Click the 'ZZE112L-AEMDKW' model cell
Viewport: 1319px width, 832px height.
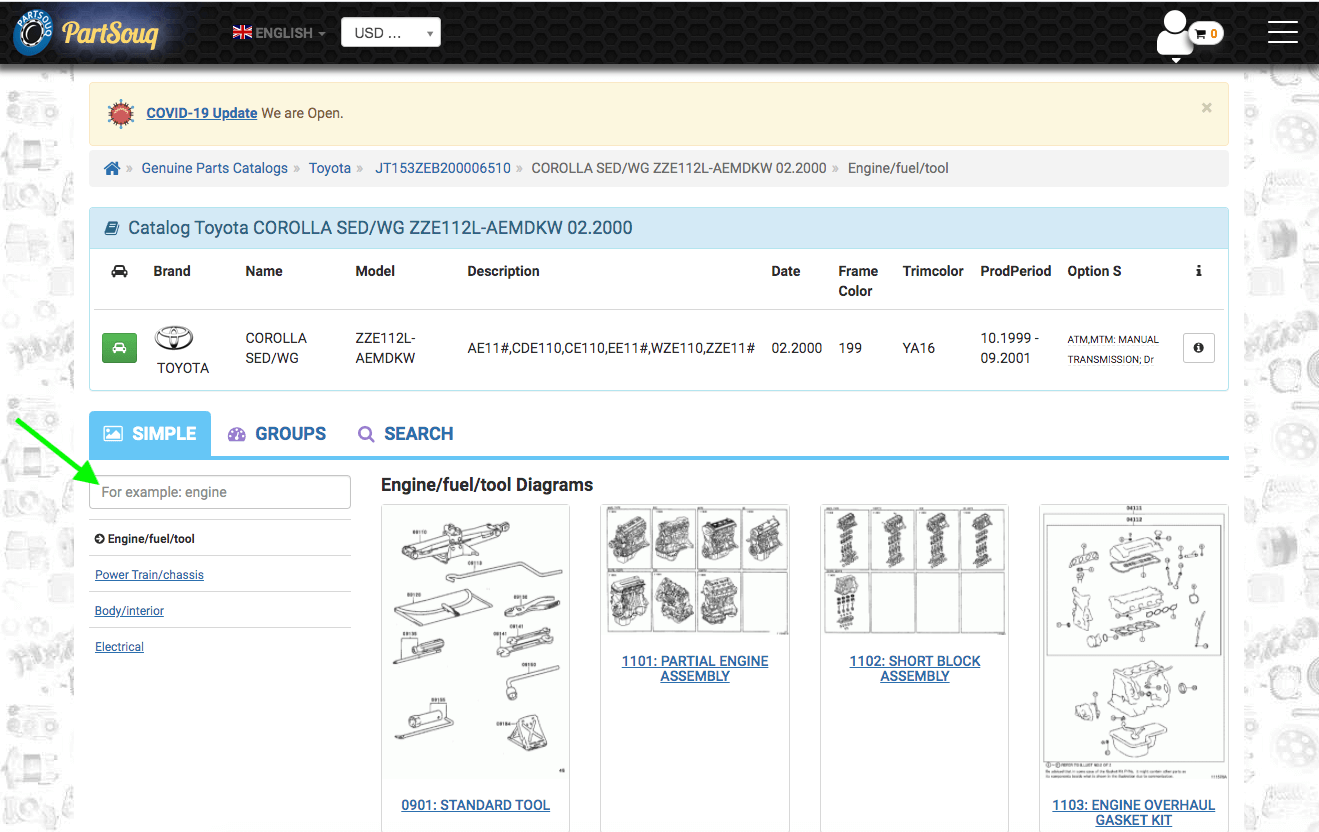[385, 348]
